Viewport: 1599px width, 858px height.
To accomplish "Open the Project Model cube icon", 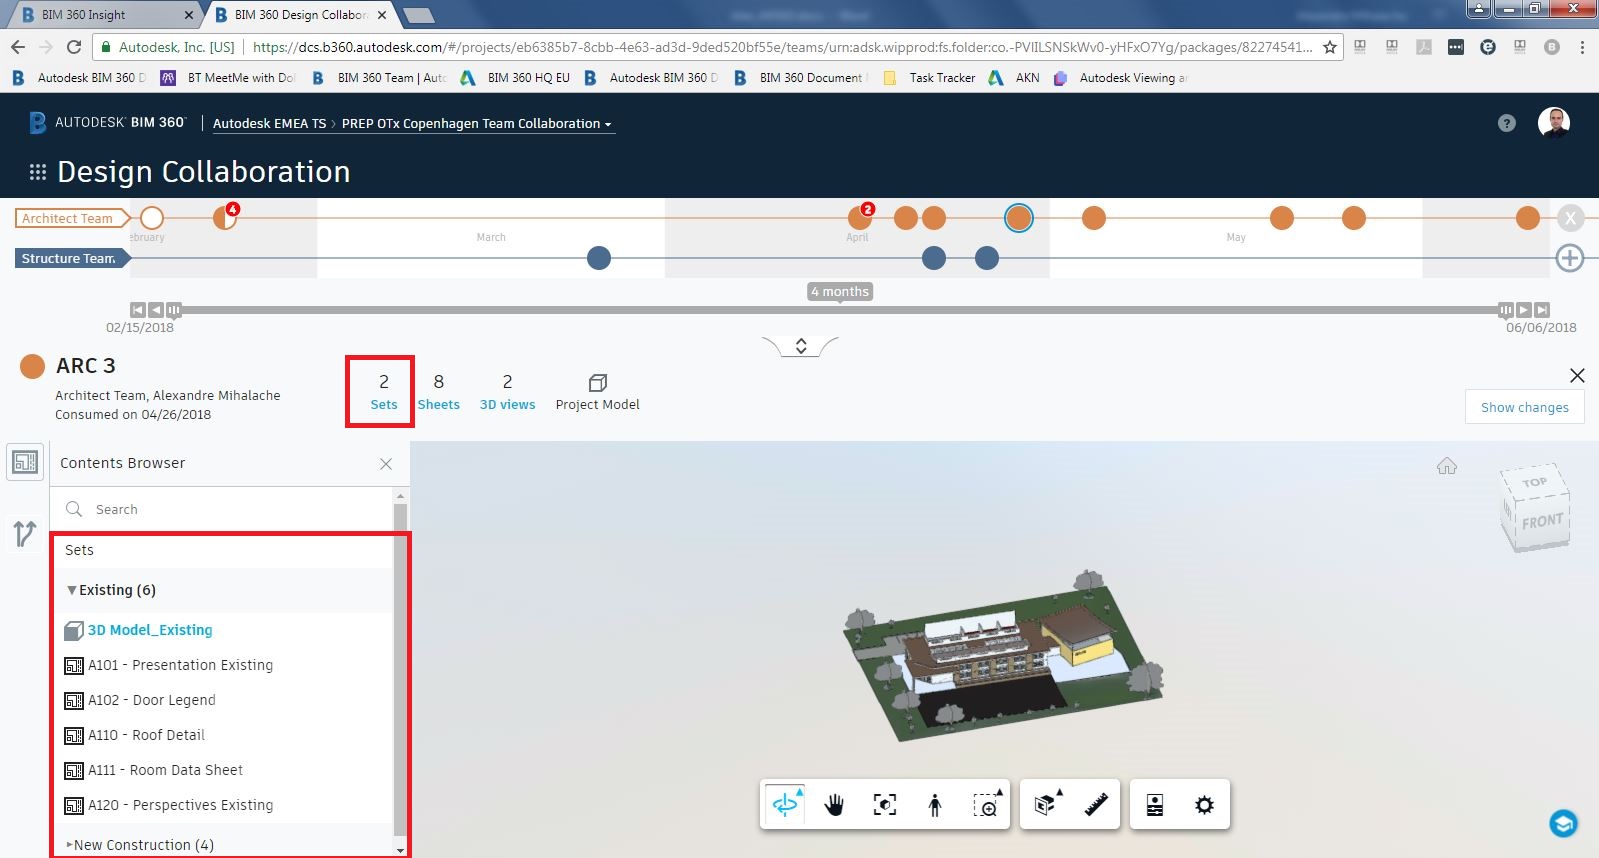I will [x=598, y=383].
